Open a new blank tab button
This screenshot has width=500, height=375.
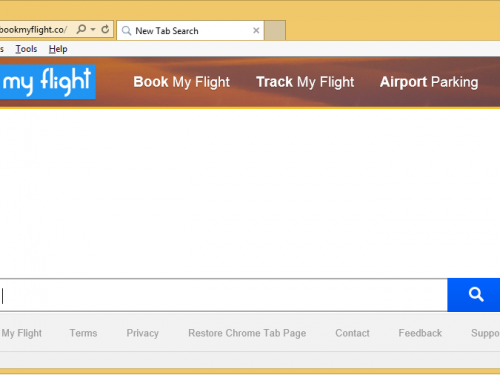(x=275, y=31)
